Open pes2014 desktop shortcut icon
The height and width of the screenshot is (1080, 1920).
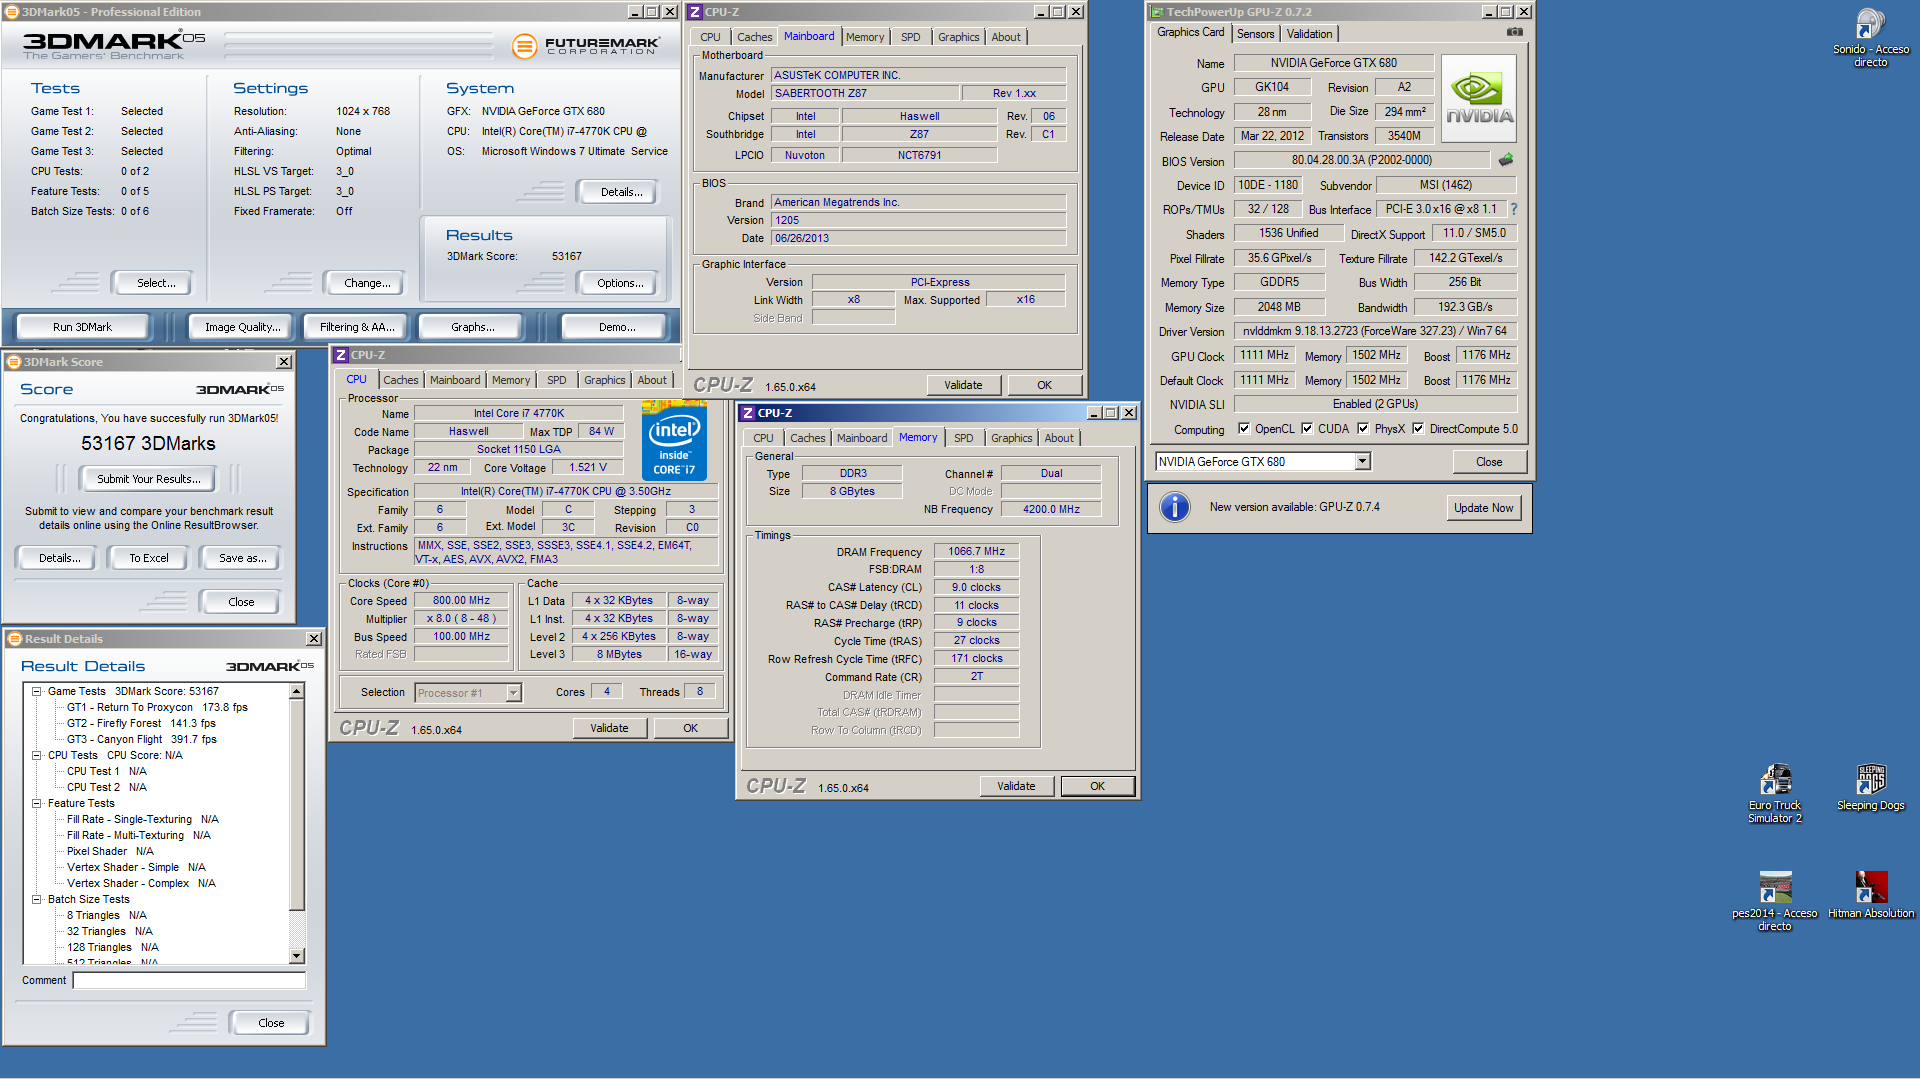(x=1775, y=888)
